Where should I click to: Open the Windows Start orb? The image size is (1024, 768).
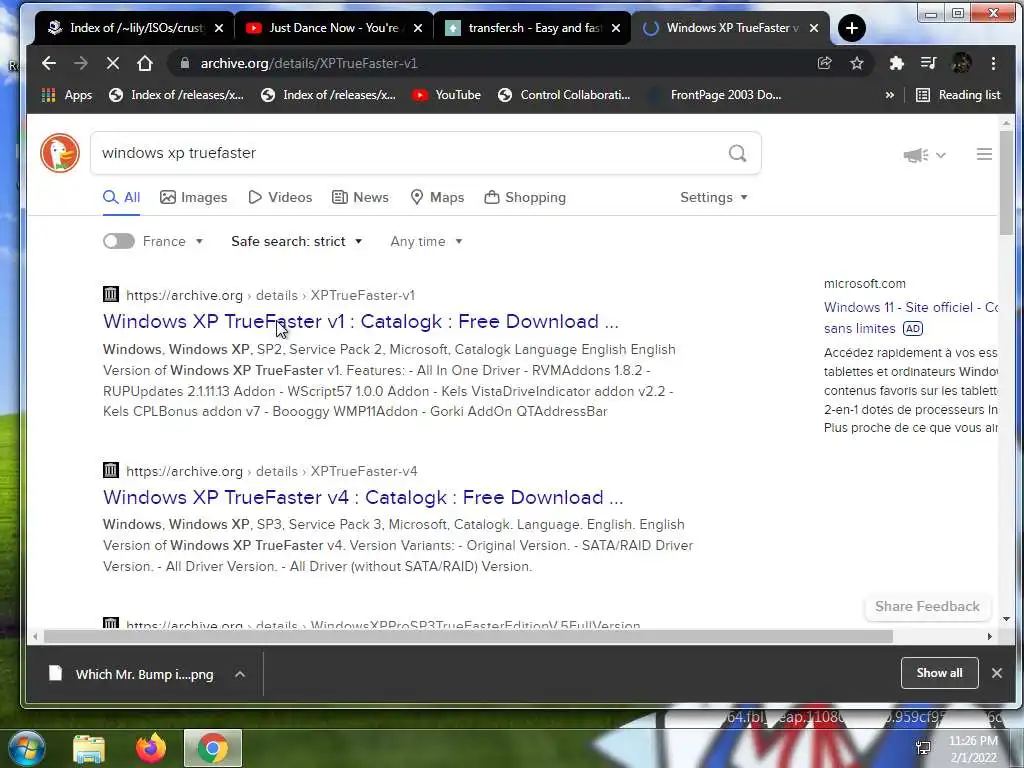[26, 748]
